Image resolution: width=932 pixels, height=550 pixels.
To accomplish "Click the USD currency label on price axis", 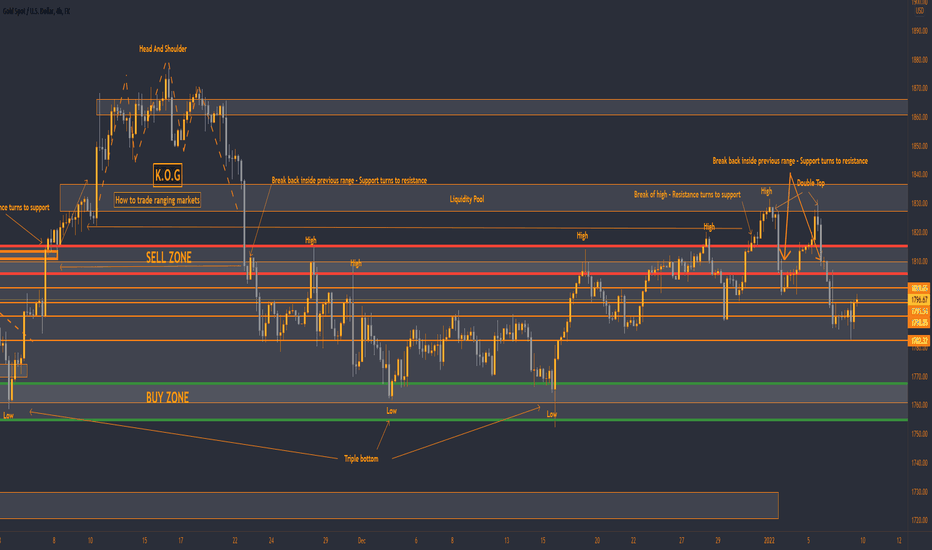I will 920,11.
